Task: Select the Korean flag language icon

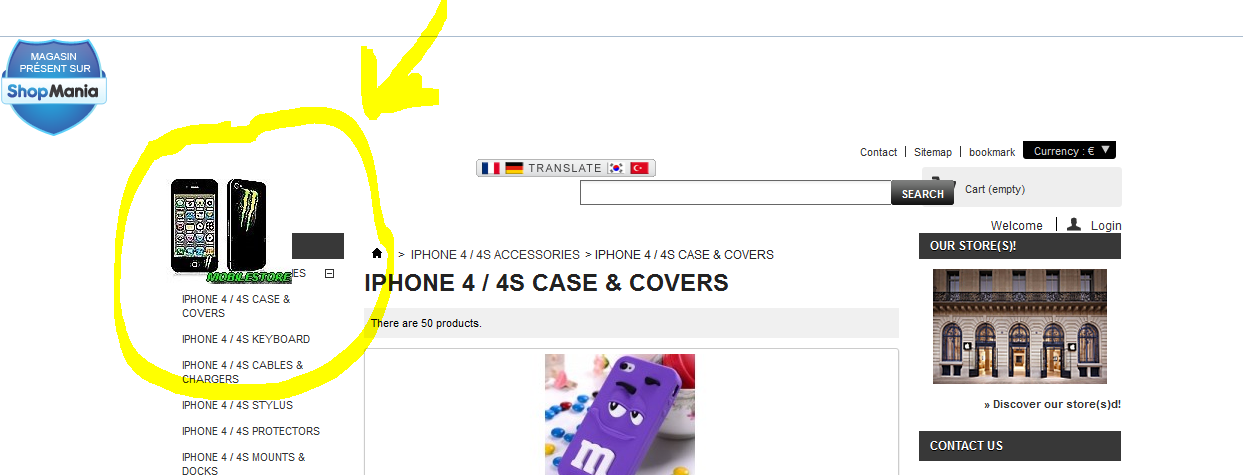Action: [616, 168]
